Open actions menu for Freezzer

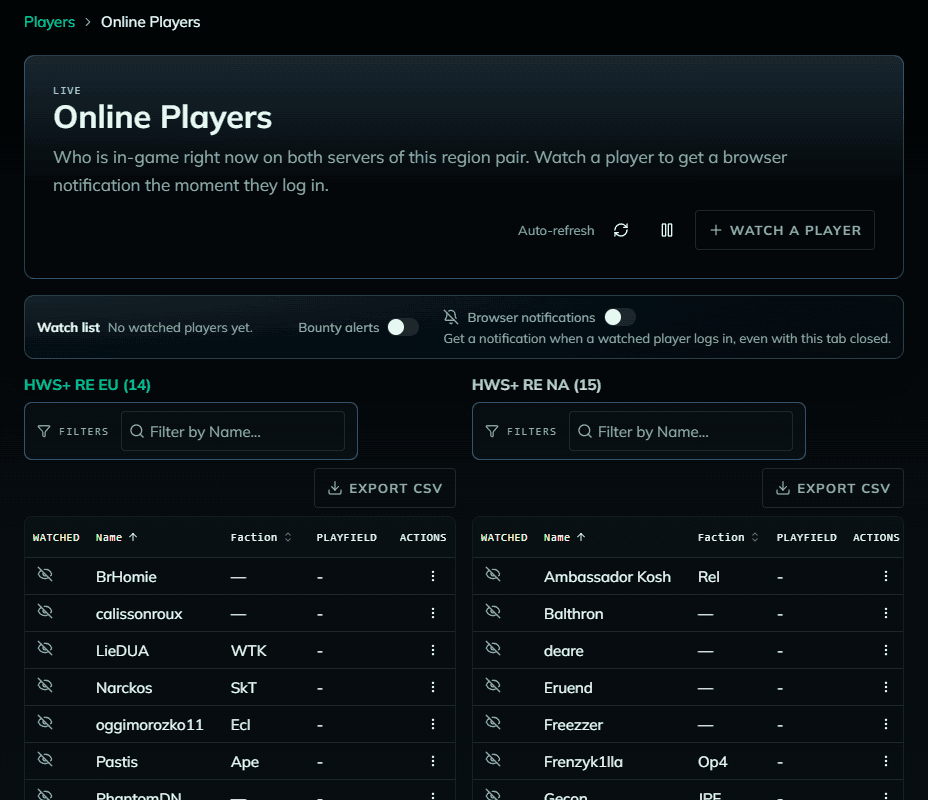[x=886, y=724]
